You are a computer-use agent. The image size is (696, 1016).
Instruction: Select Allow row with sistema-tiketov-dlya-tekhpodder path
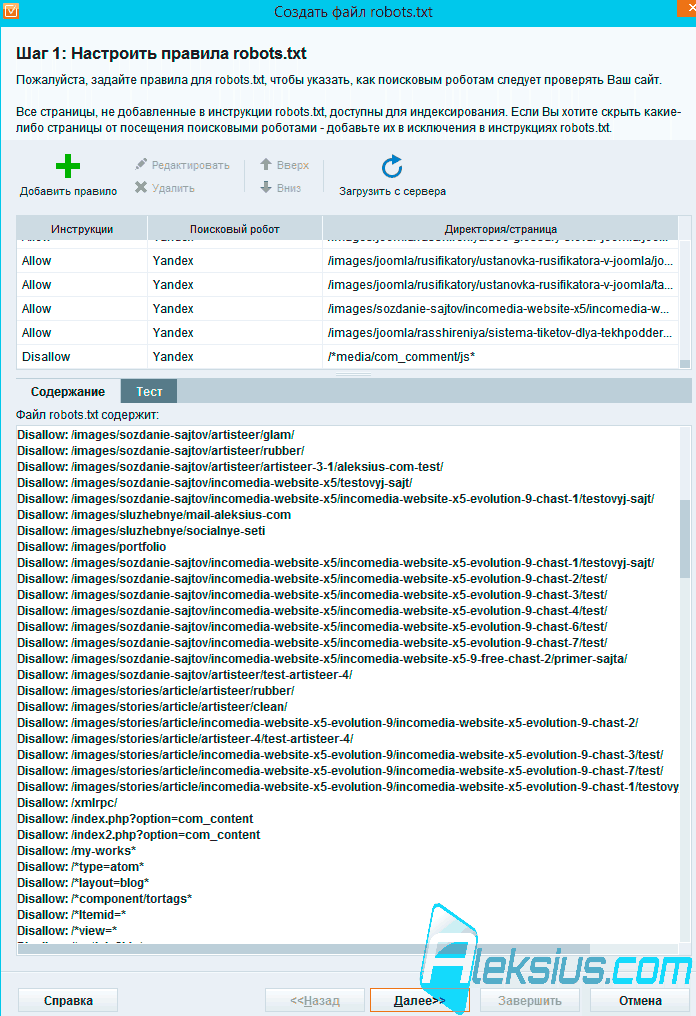(347, 332)
